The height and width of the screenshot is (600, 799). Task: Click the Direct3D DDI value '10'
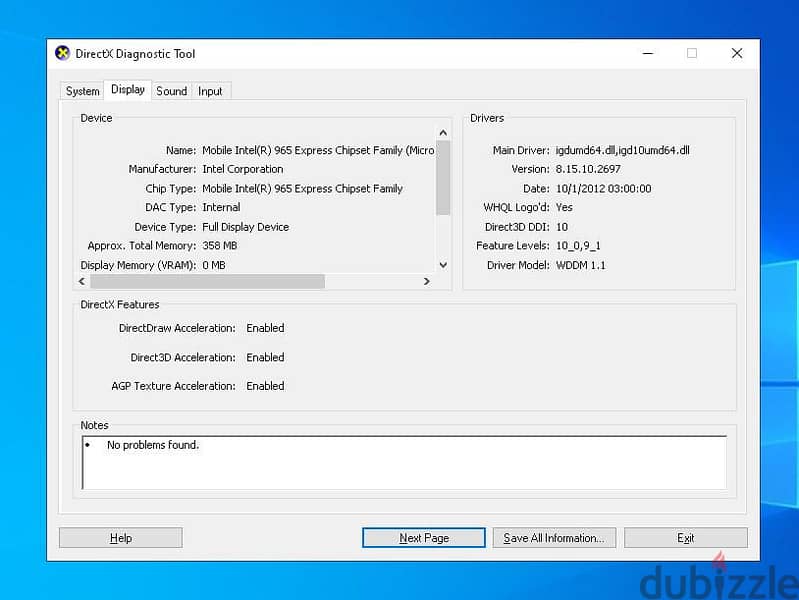click(562, 227)
